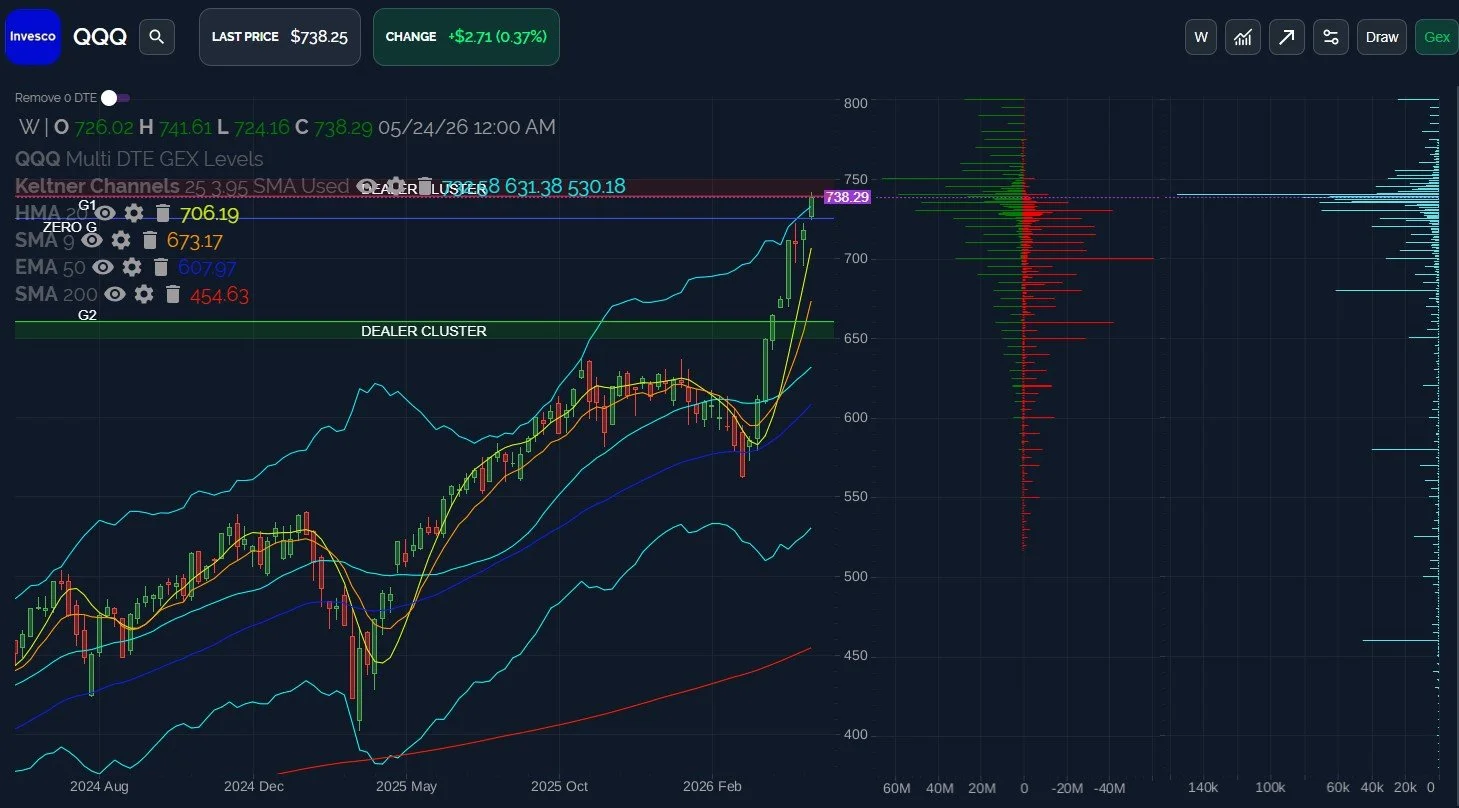Click the QQQ ticker symbol
This screenshot has width=1459, height=808.
click(100, 37)
